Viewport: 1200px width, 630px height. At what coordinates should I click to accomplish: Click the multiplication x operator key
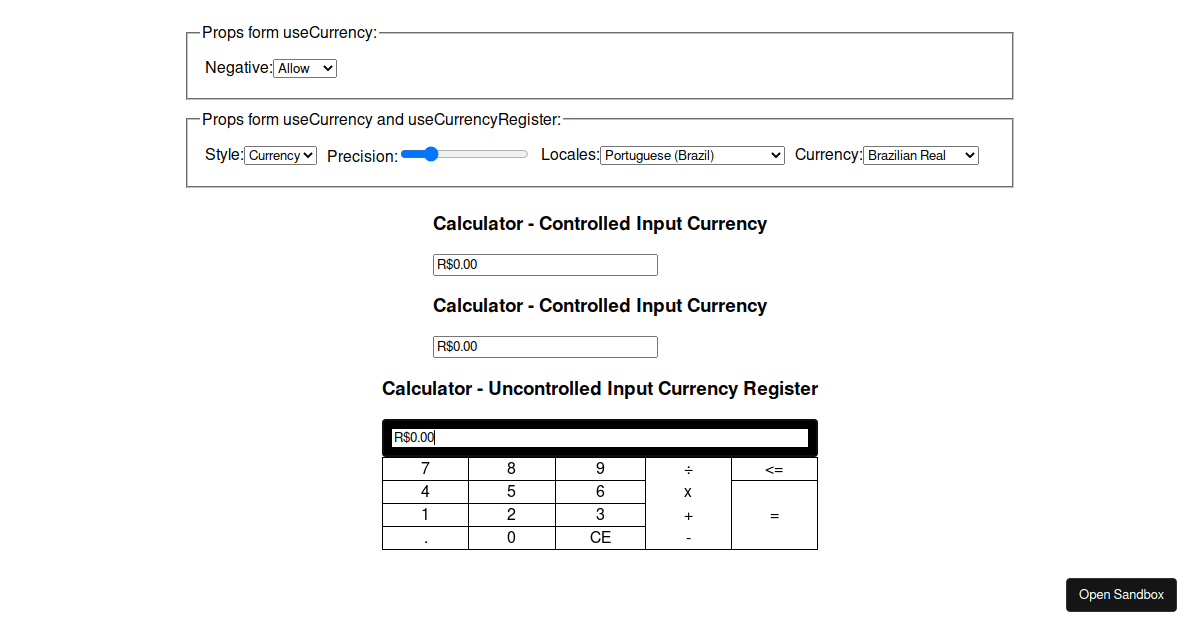coord(687,491)
